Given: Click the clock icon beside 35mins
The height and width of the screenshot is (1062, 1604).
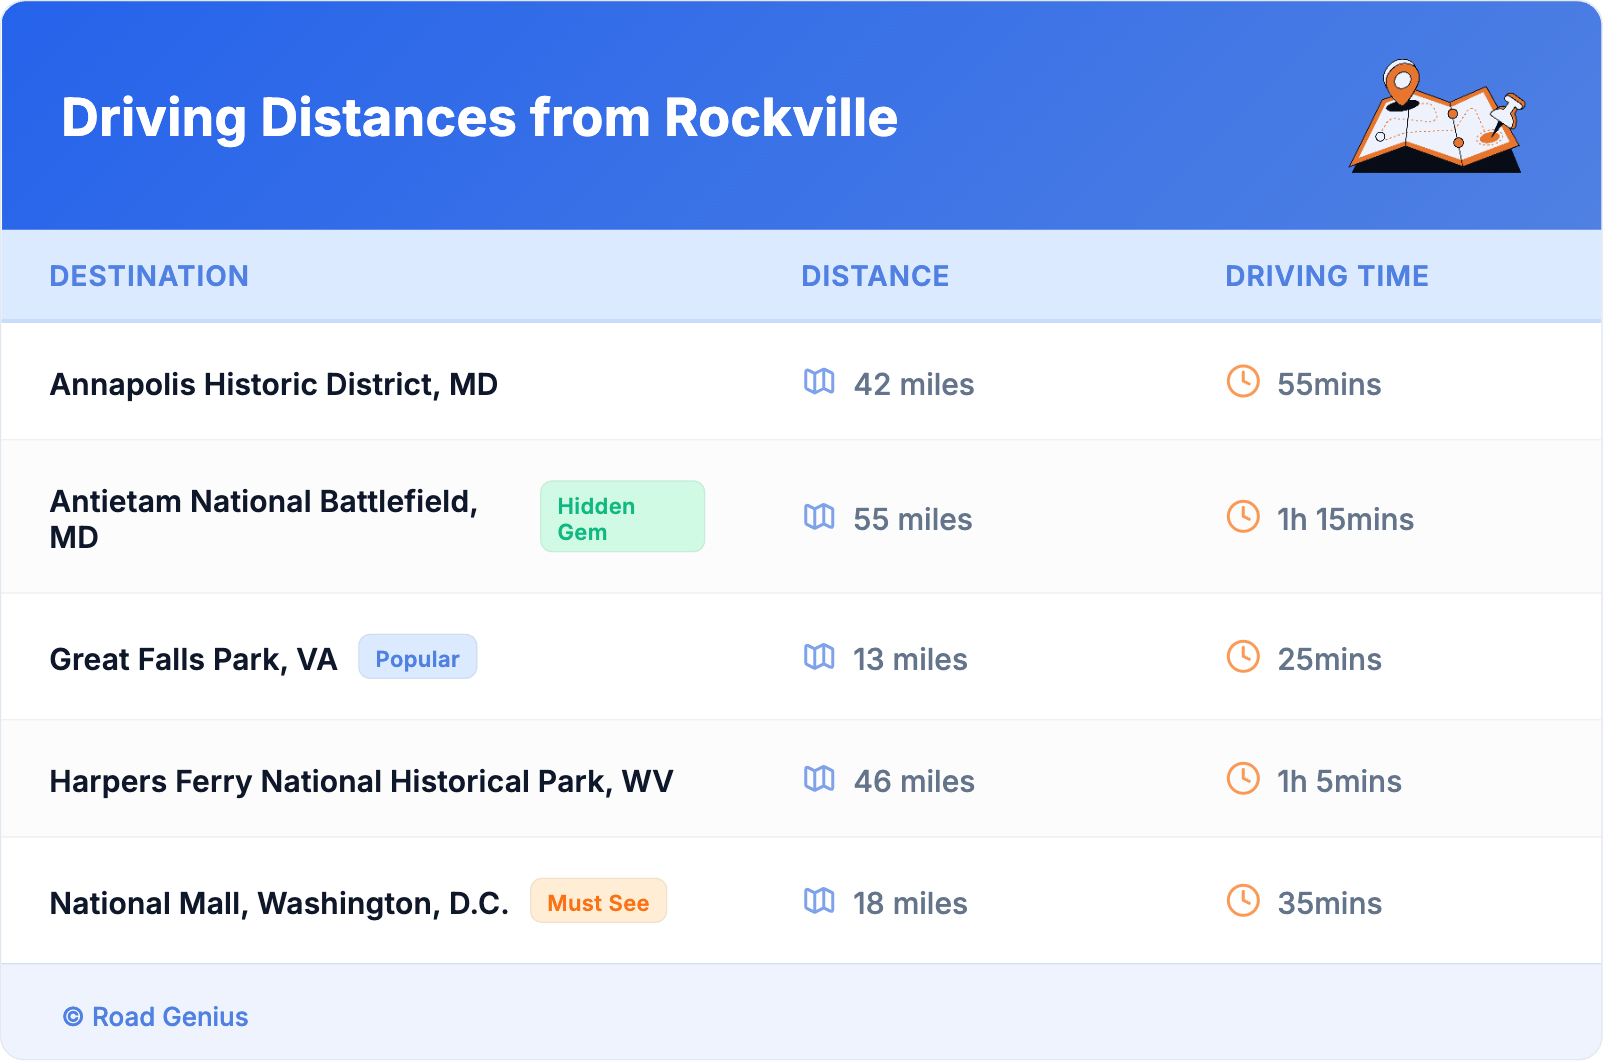Looking at the screenshot, I should 1243,901.
